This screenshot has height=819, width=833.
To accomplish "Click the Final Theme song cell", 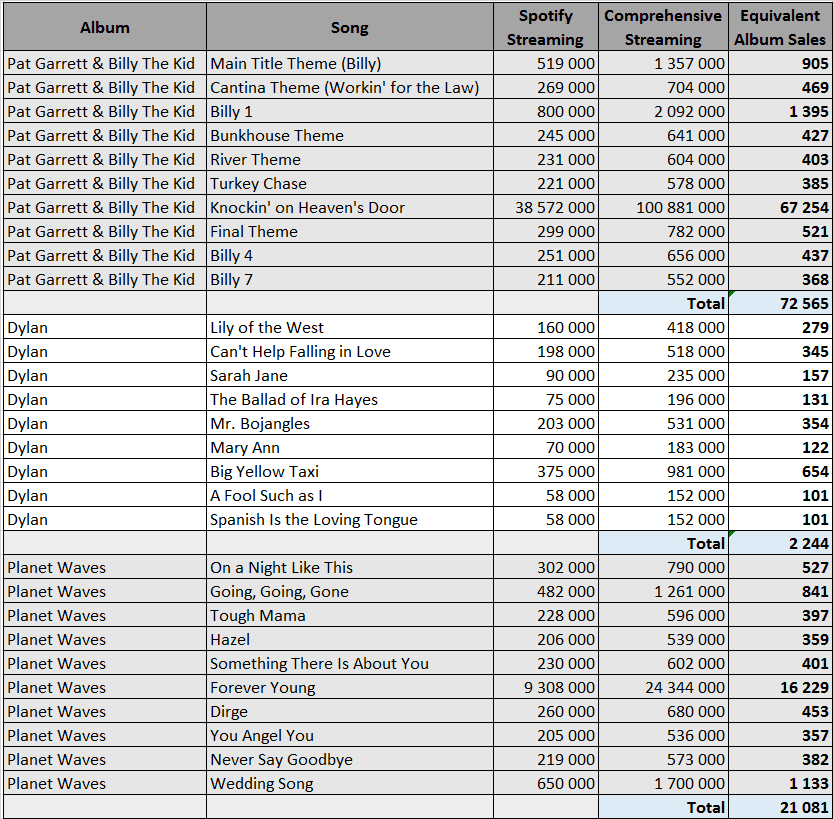I will (350, 232).
